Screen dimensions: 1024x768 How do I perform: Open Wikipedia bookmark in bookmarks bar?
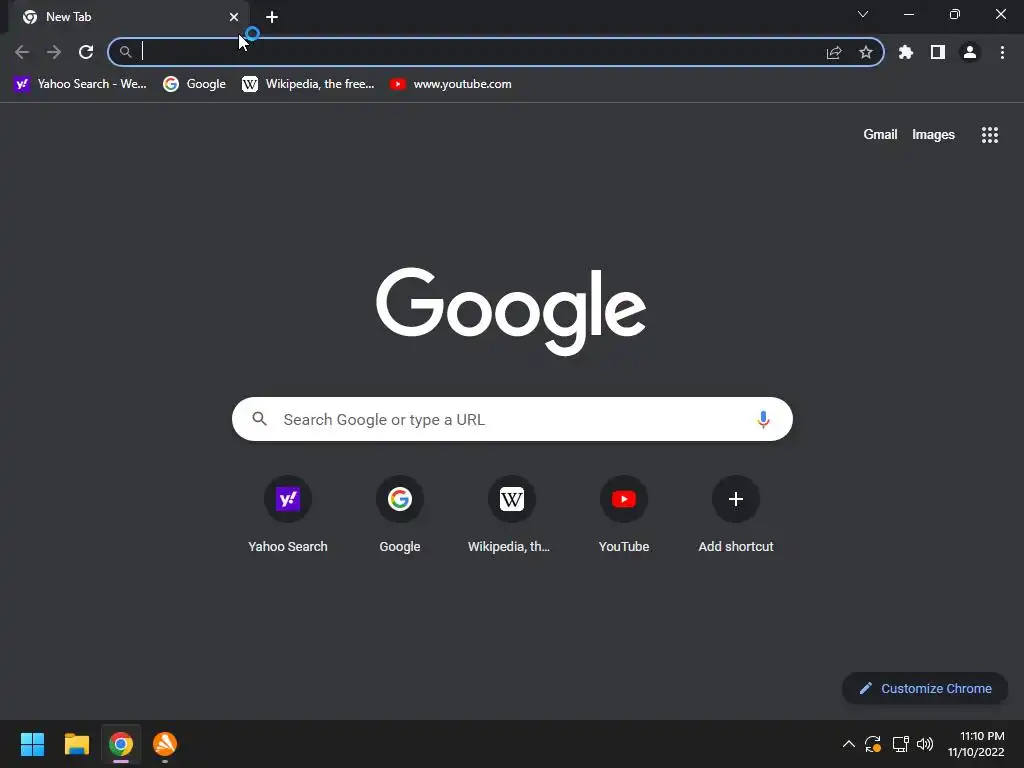tap(308, 84)
